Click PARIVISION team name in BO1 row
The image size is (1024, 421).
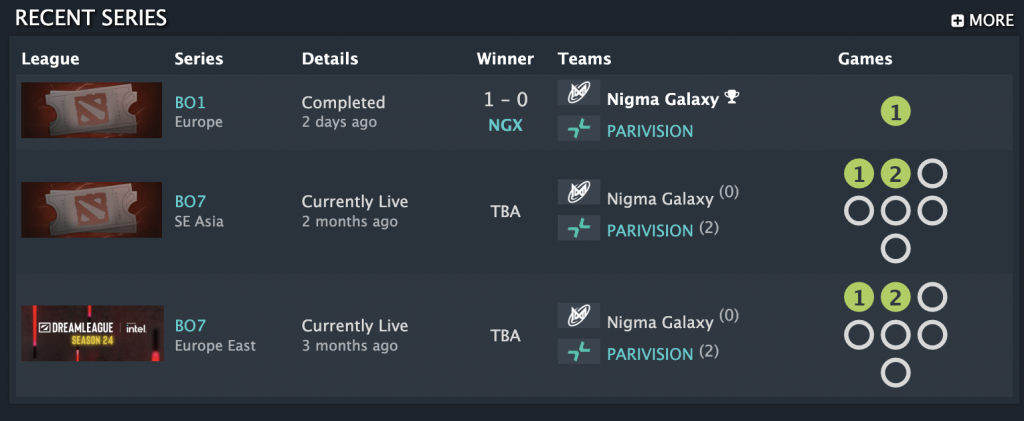pos(649,131)
